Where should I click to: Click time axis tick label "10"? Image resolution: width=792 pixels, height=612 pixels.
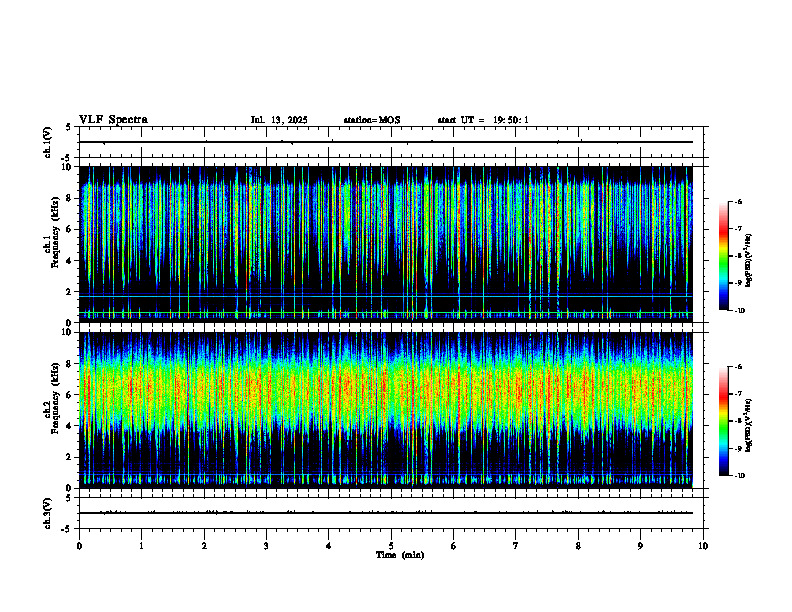pyautogui.click(x=703, y=546)
